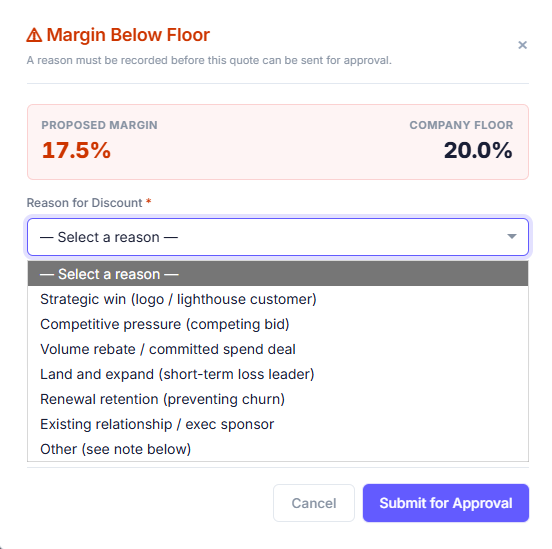Click the Margin Below Floor heading

(128, 35)
